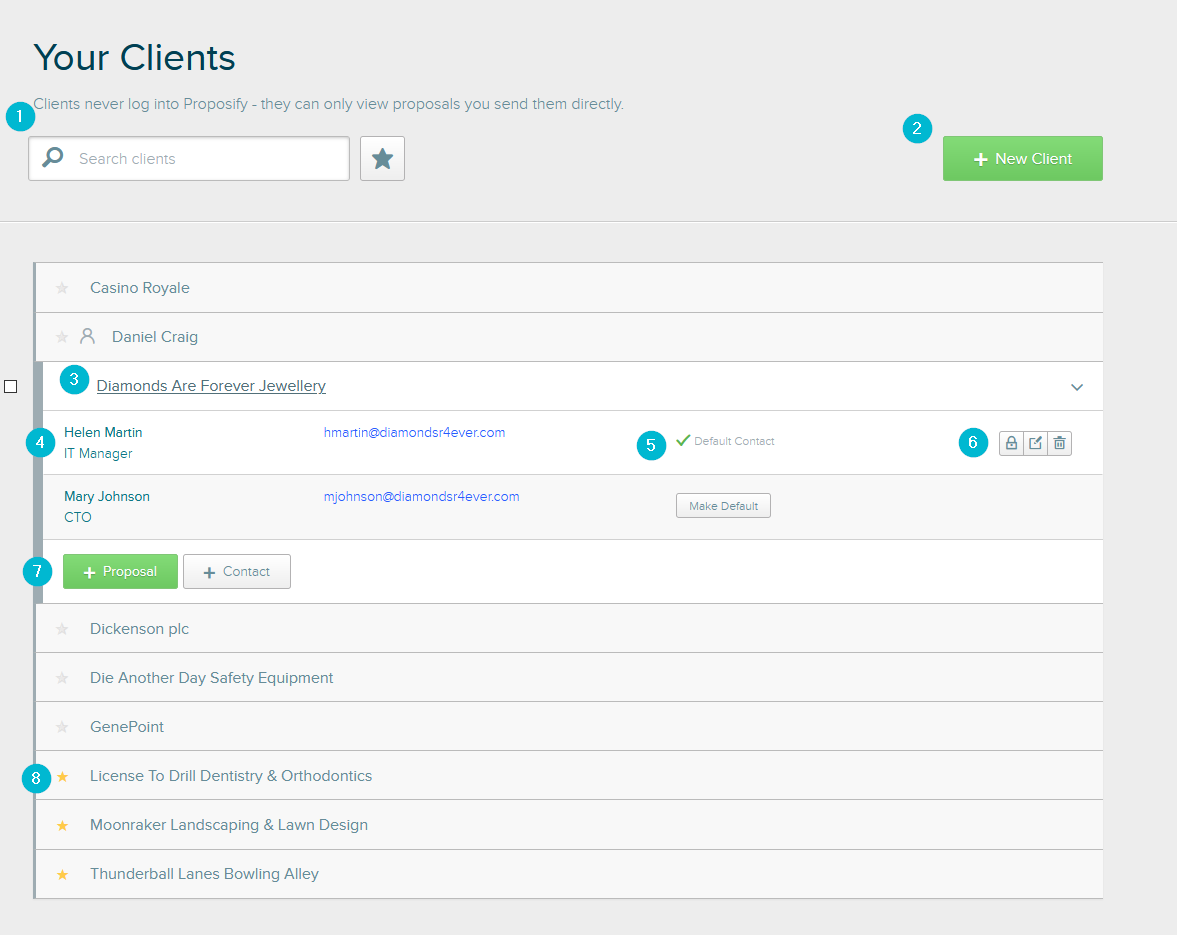Click the IT Manager title text

click(98, 453)
